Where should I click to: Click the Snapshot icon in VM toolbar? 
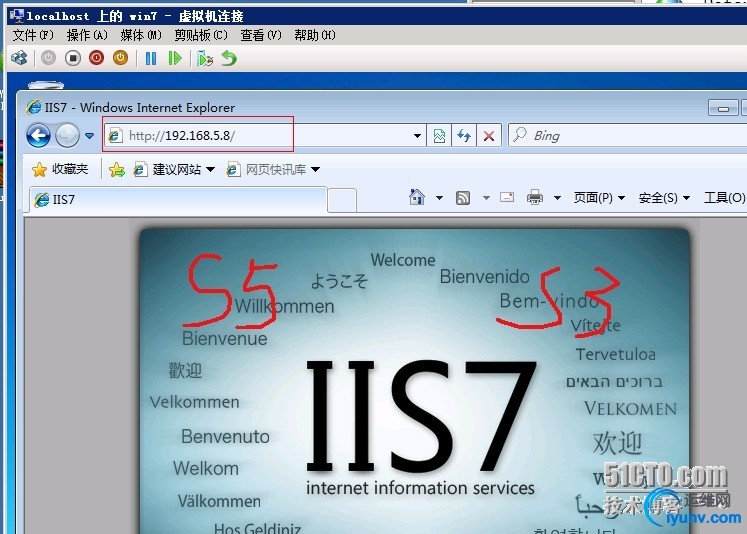pos(205,59)
